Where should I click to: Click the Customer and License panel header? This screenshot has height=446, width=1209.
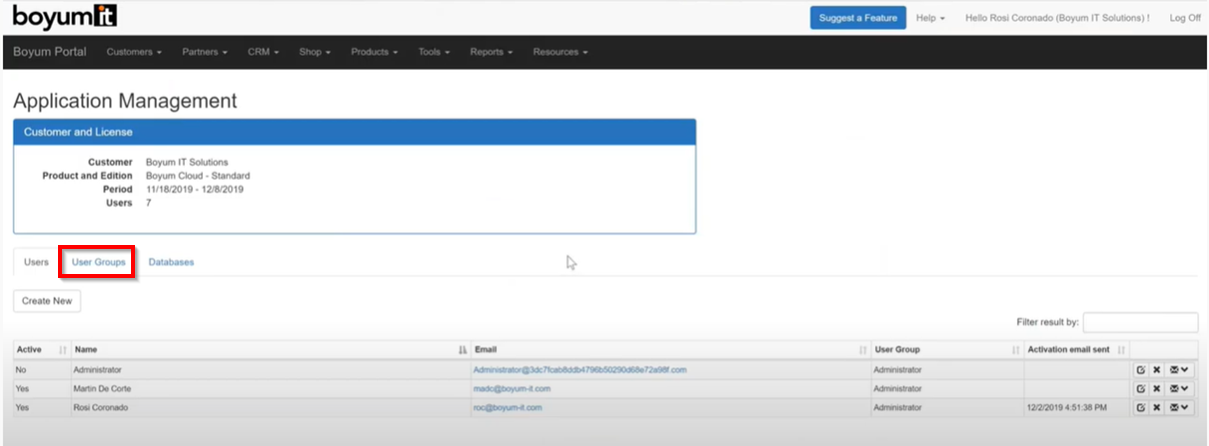coord(355,132)
